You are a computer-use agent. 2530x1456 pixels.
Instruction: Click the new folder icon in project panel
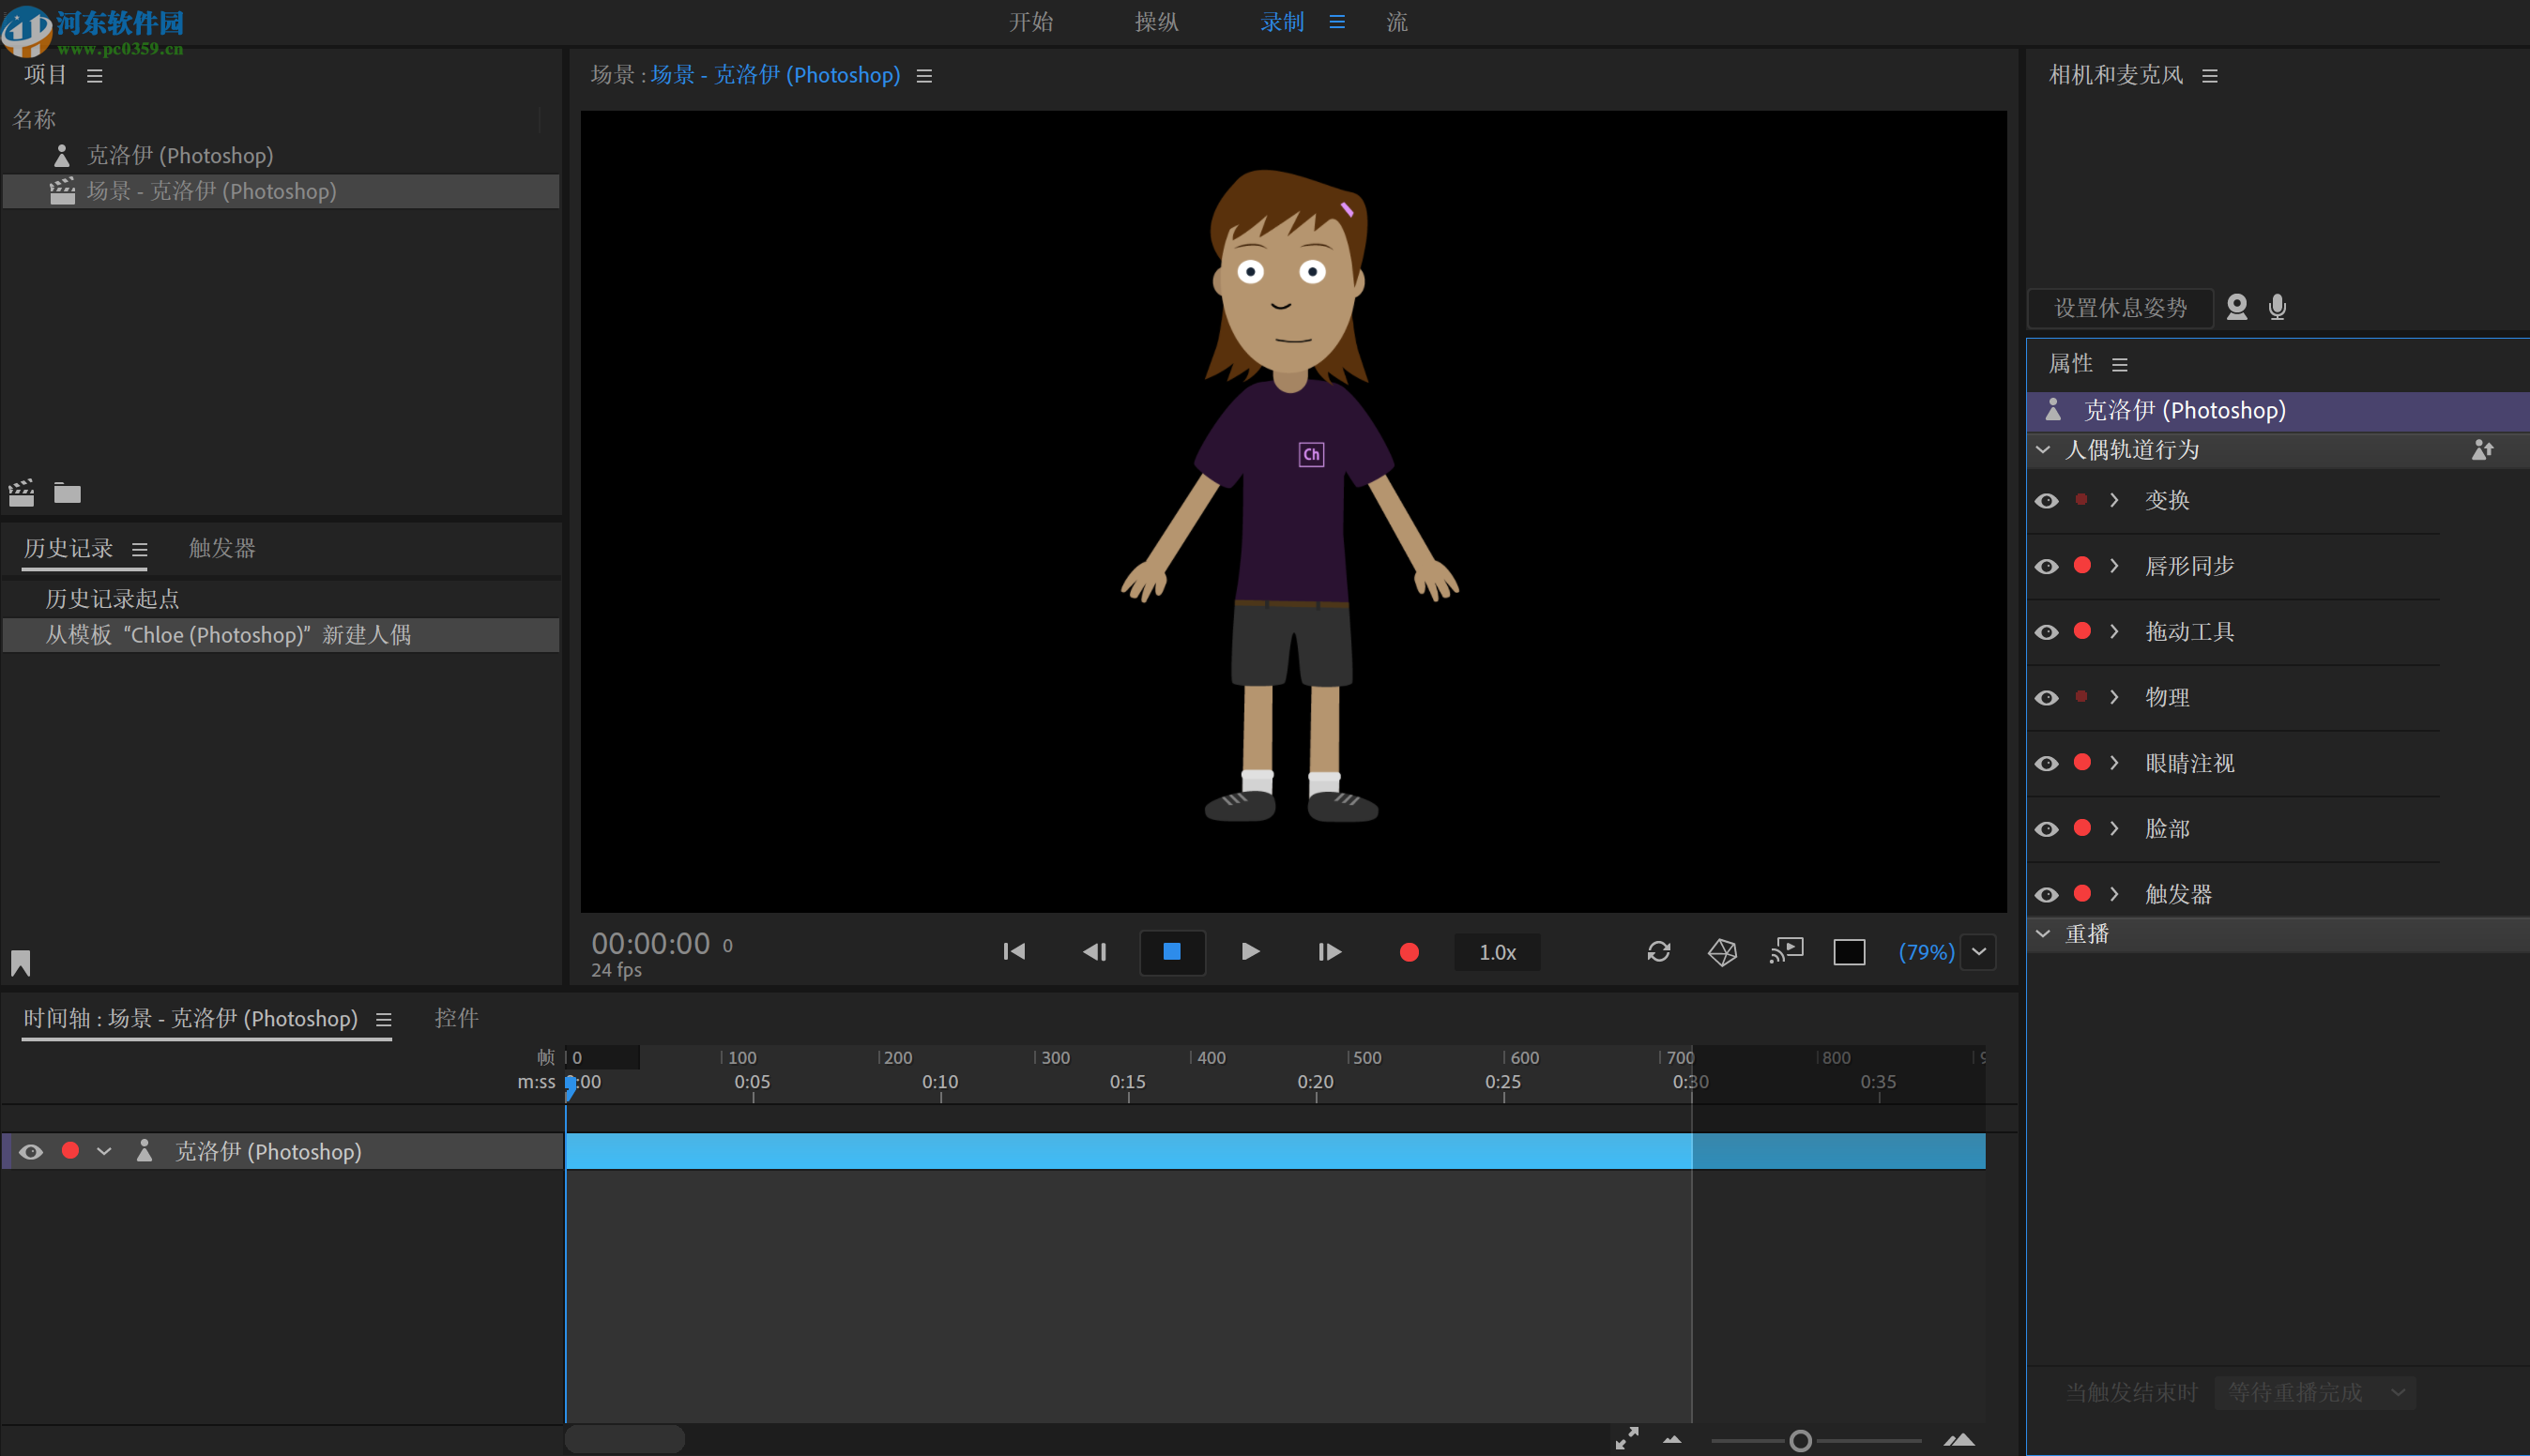click(66, 492)
